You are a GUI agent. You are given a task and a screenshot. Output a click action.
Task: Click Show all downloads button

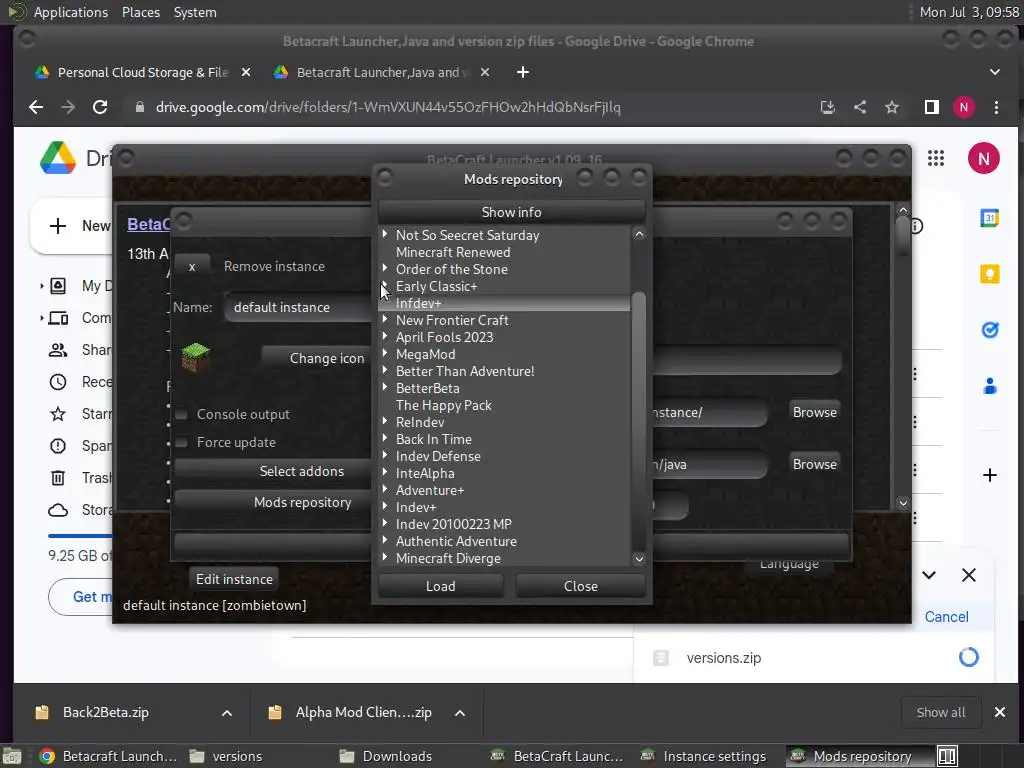coord(941,712)
